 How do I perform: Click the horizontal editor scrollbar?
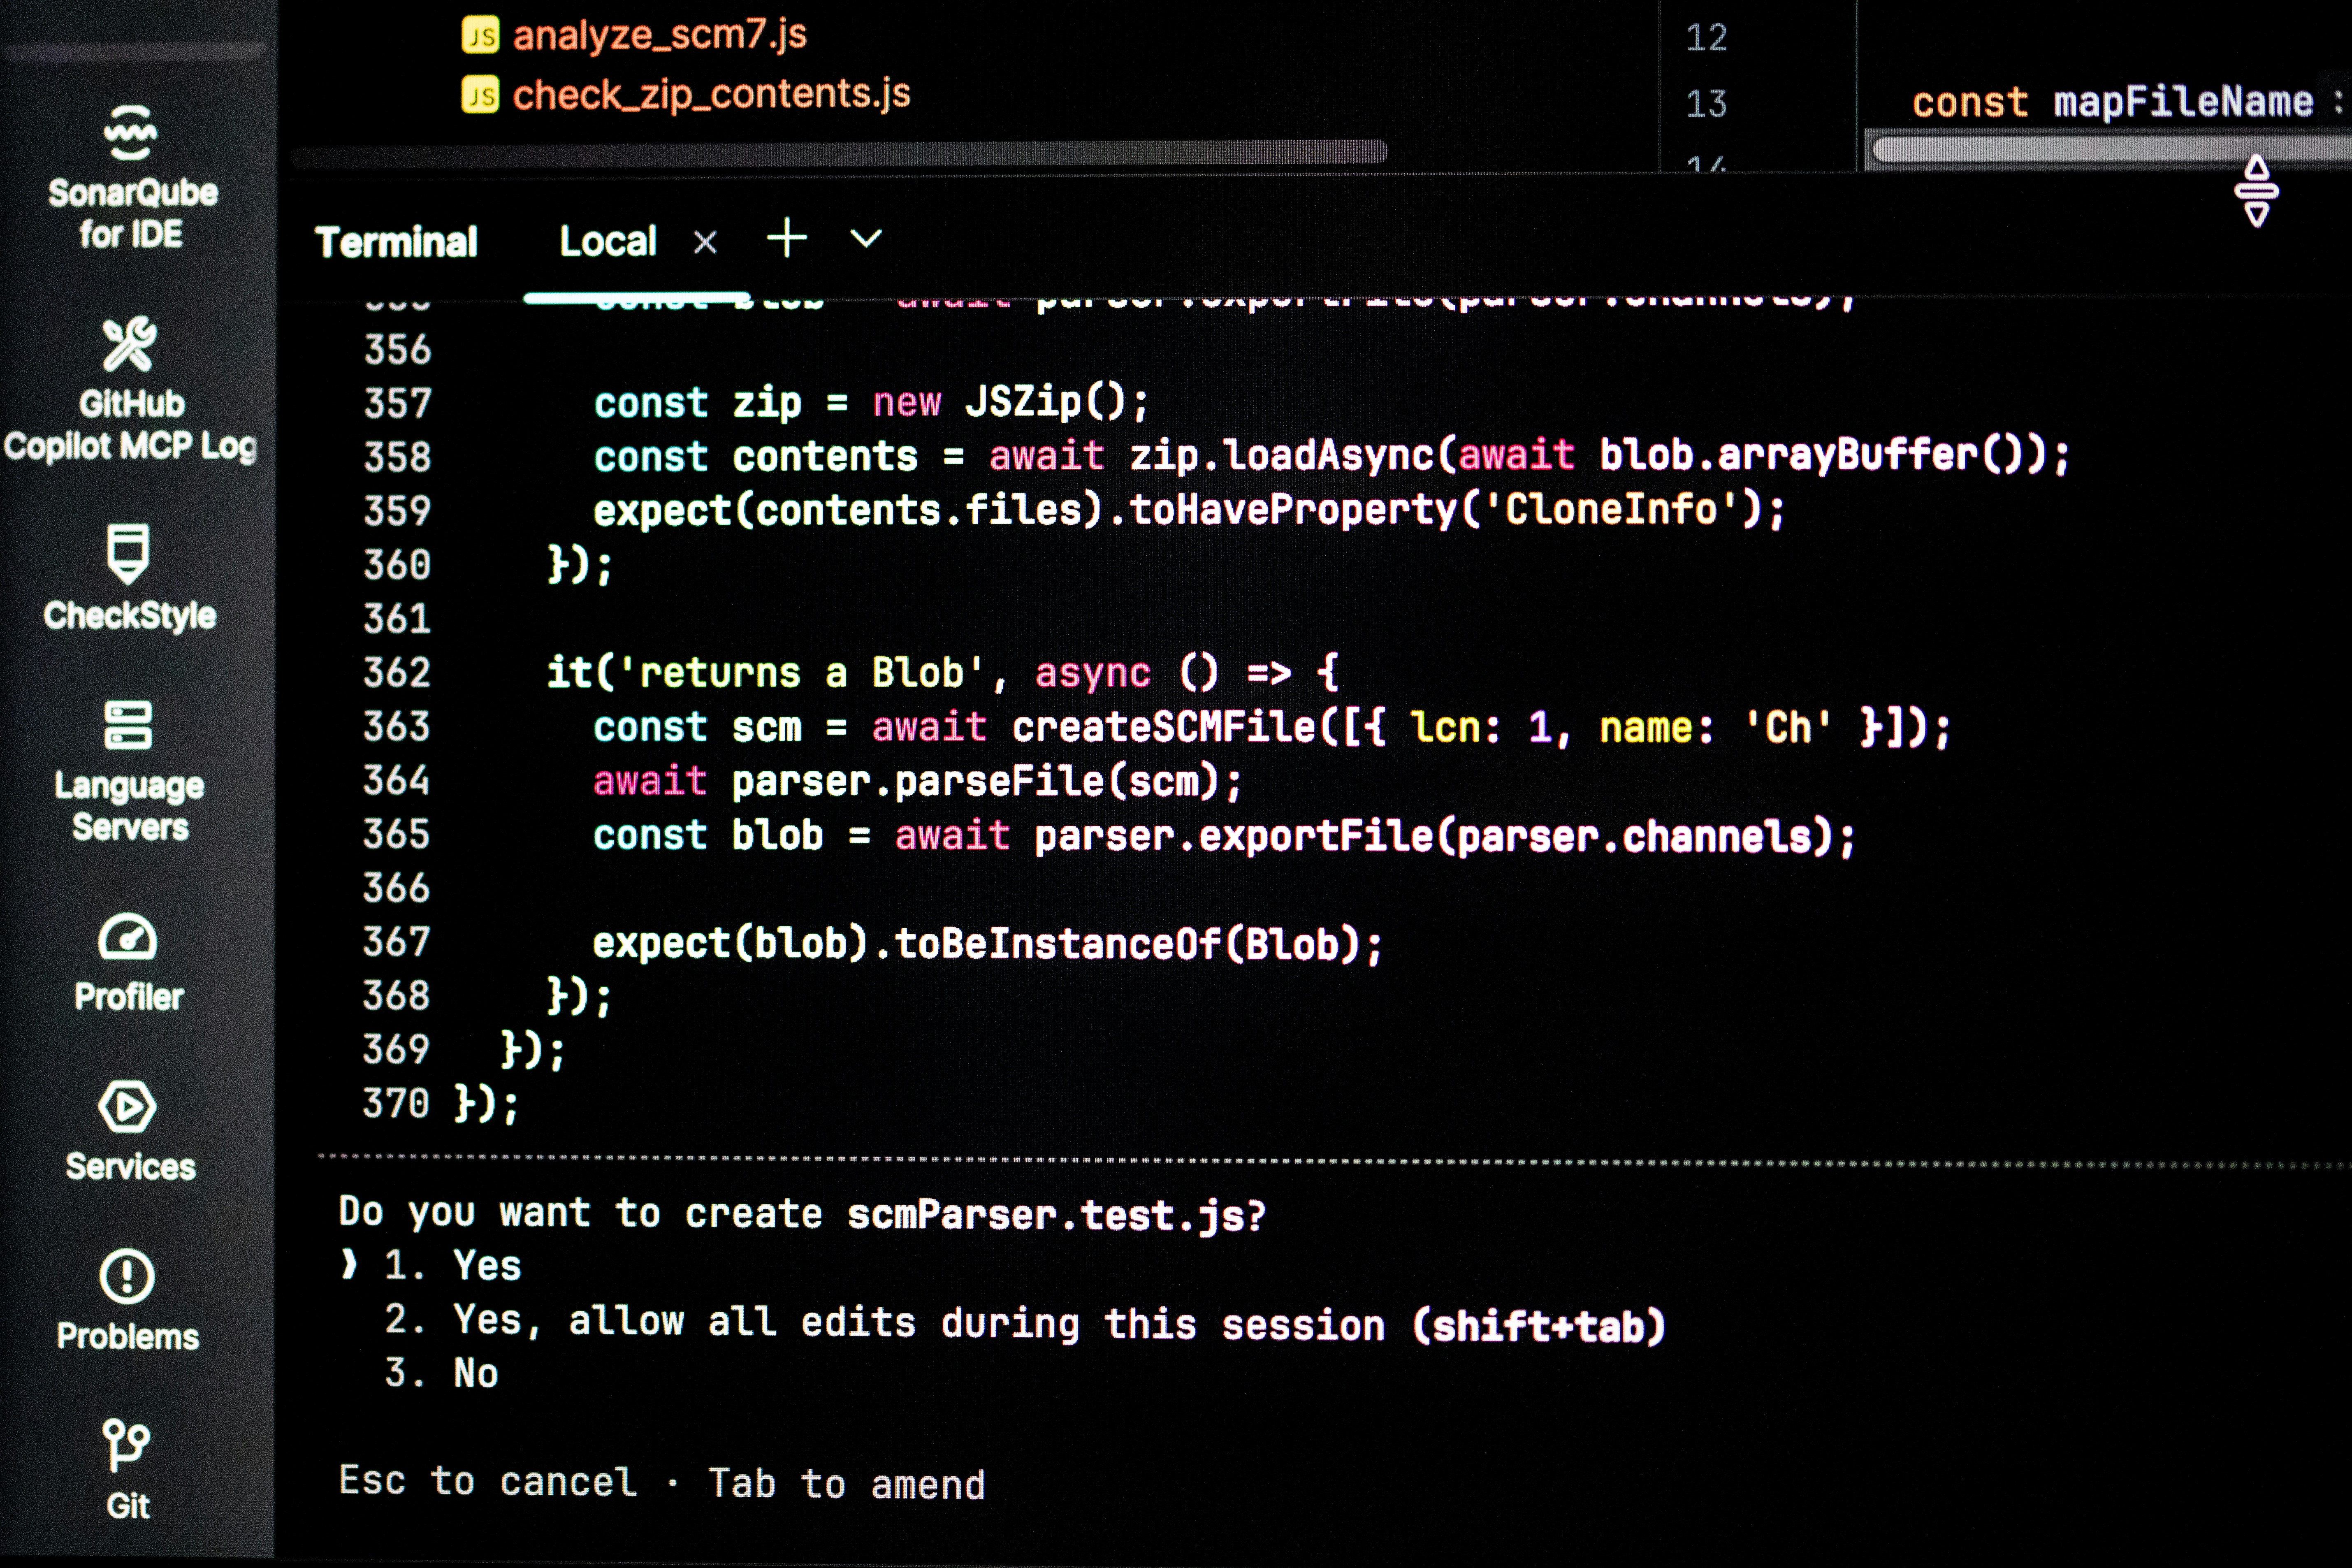point(840,152)
